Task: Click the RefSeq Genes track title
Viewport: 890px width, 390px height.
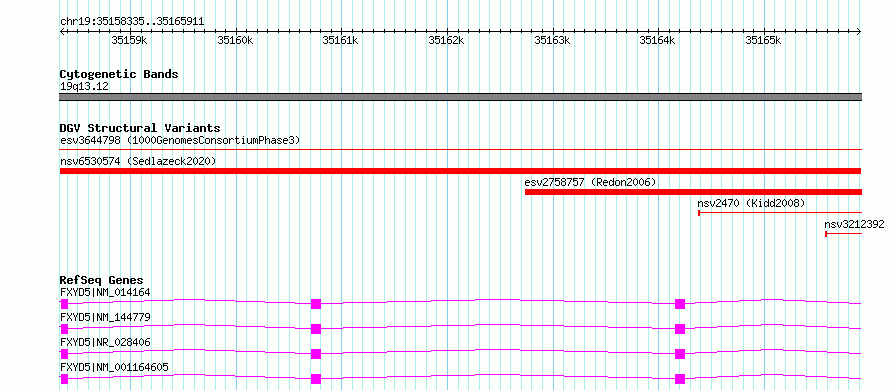Action: (x=101, y=280)
